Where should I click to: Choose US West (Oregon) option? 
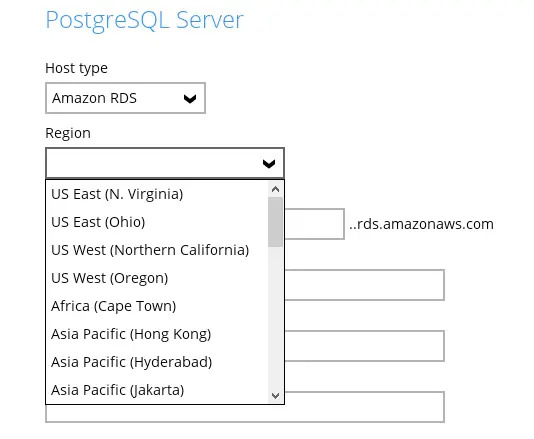coord(157,278)
